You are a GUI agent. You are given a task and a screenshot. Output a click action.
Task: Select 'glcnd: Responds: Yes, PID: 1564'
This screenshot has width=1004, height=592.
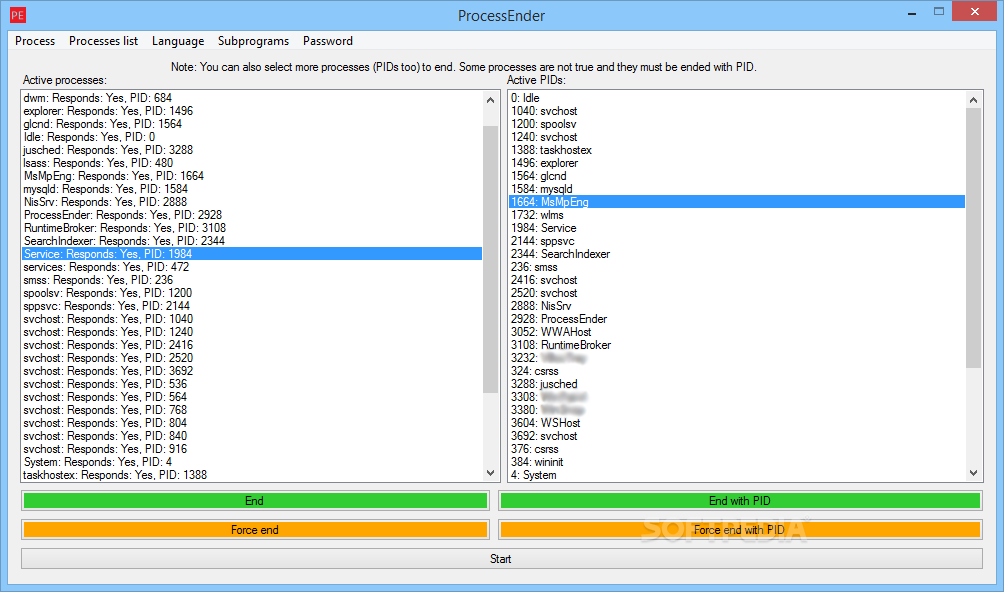[252, 124]
